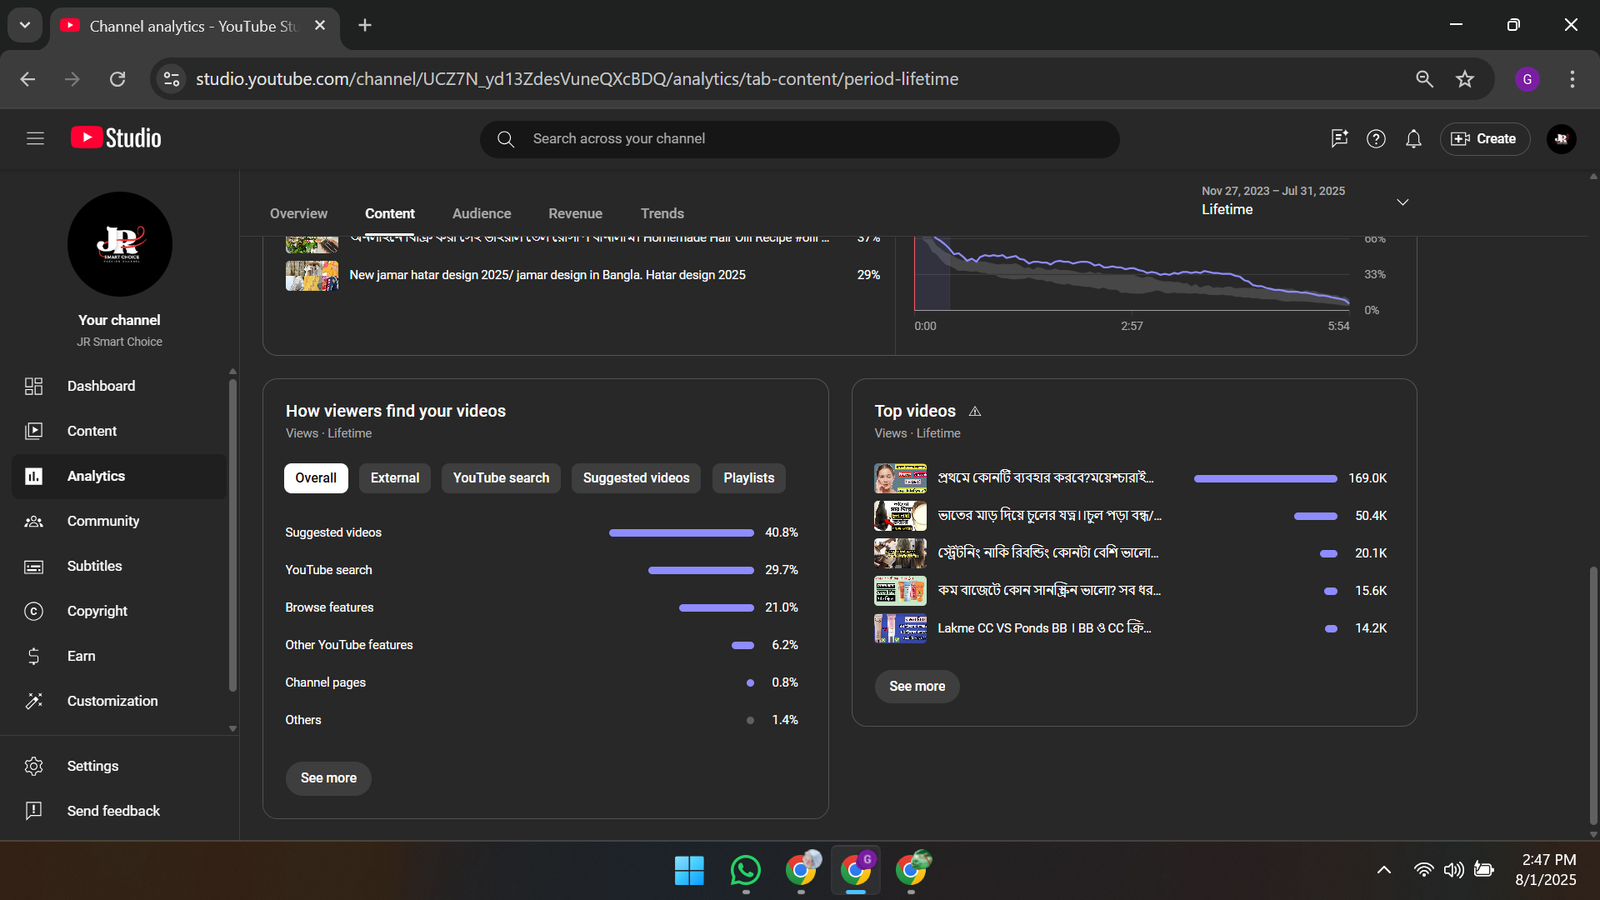Click See more under traffic sources
This screenshot has width=1600, height=900.
pyautogui.click(x=328, y=778)
